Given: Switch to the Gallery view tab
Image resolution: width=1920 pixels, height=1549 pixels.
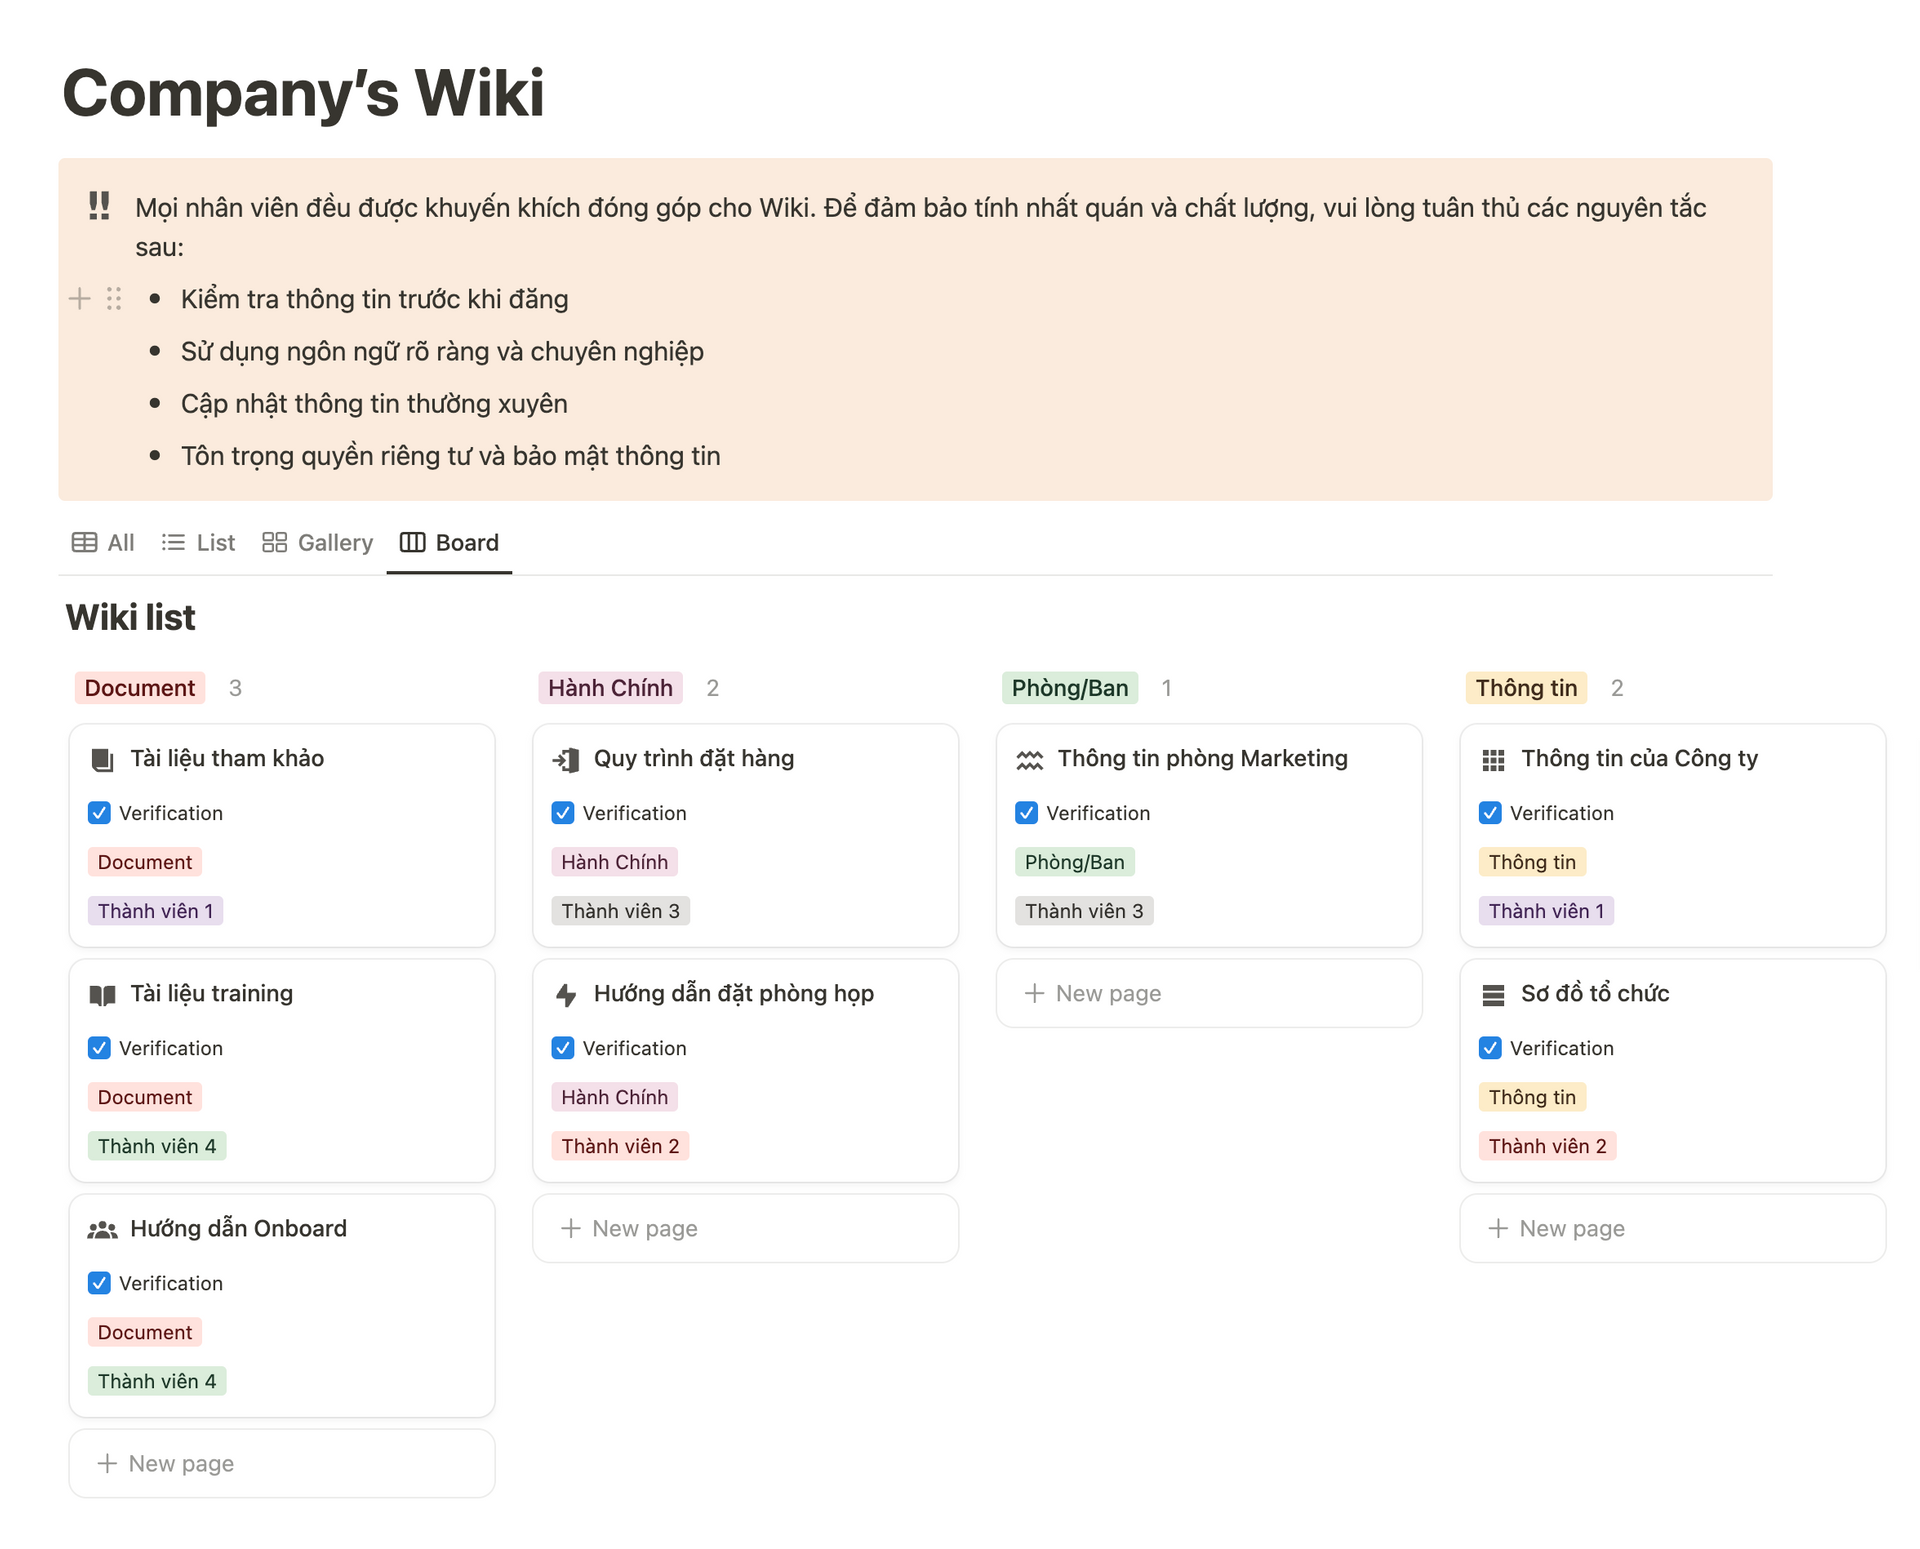Looking at the screenshot, I should [x=317, y=542].
